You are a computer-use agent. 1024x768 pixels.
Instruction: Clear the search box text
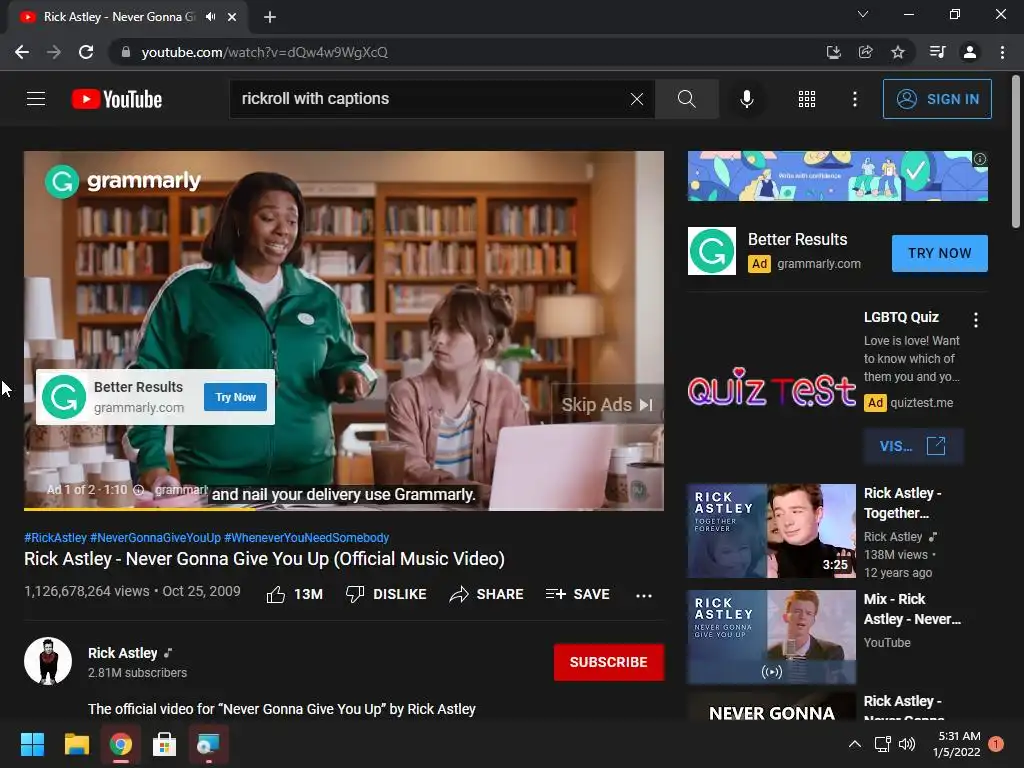click(637, 99)
